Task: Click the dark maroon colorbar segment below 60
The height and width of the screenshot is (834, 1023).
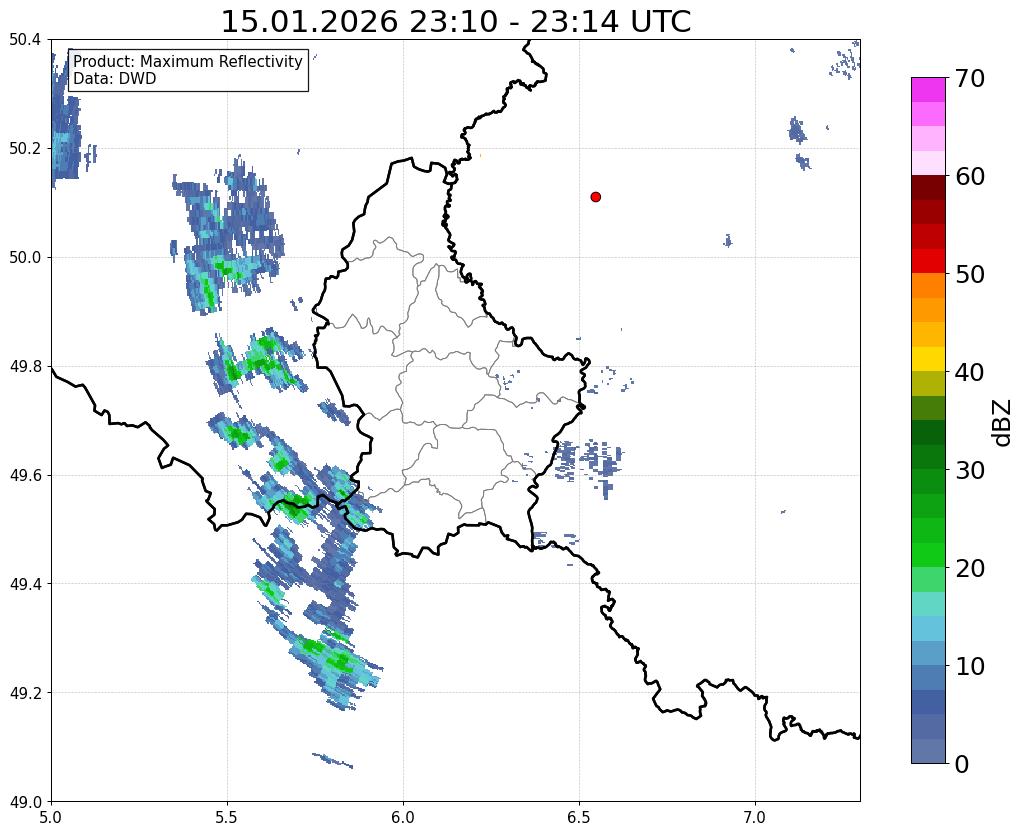Action: point(928,188)
